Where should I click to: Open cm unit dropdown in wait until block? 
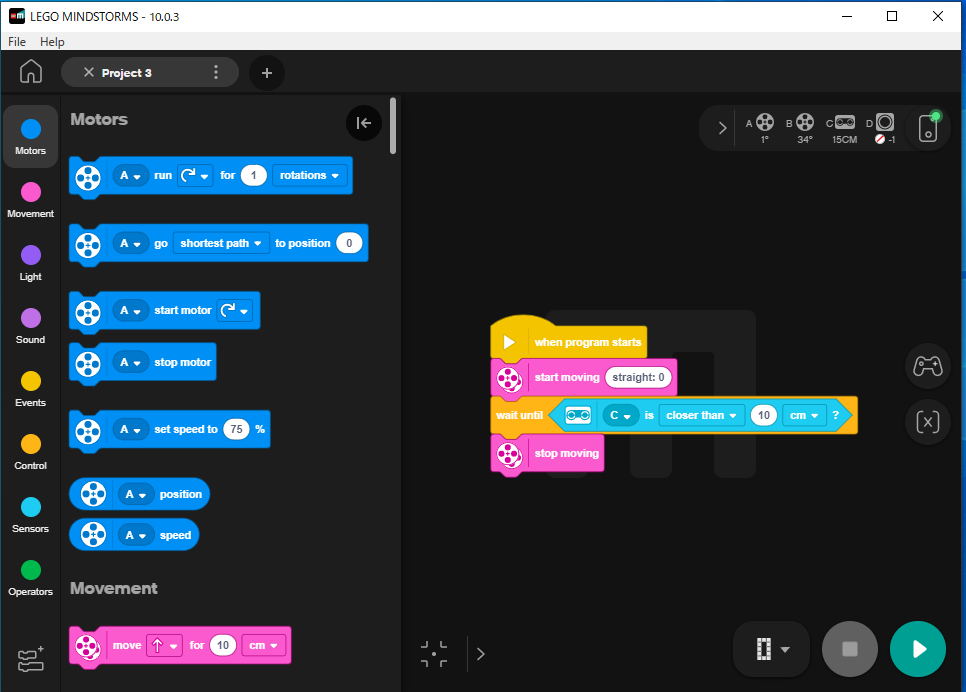click(x=804, y=415)
